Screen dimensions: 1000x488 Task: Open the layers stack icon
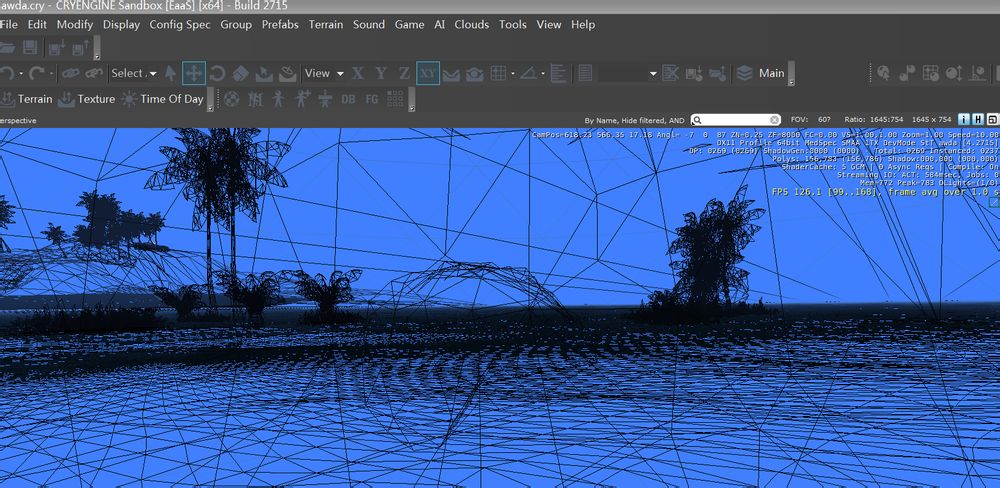(744, 73)
